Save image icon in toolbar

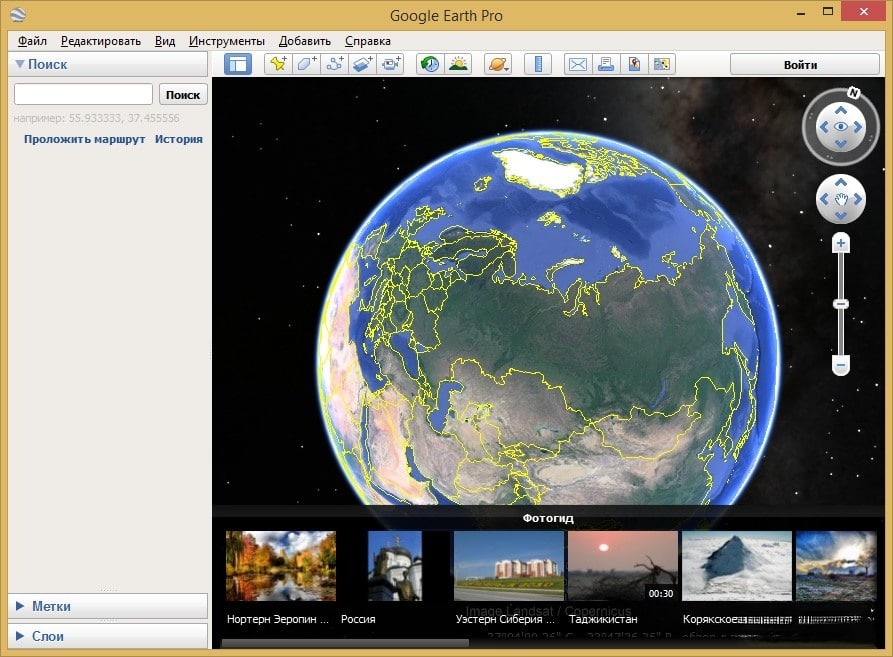633,64
